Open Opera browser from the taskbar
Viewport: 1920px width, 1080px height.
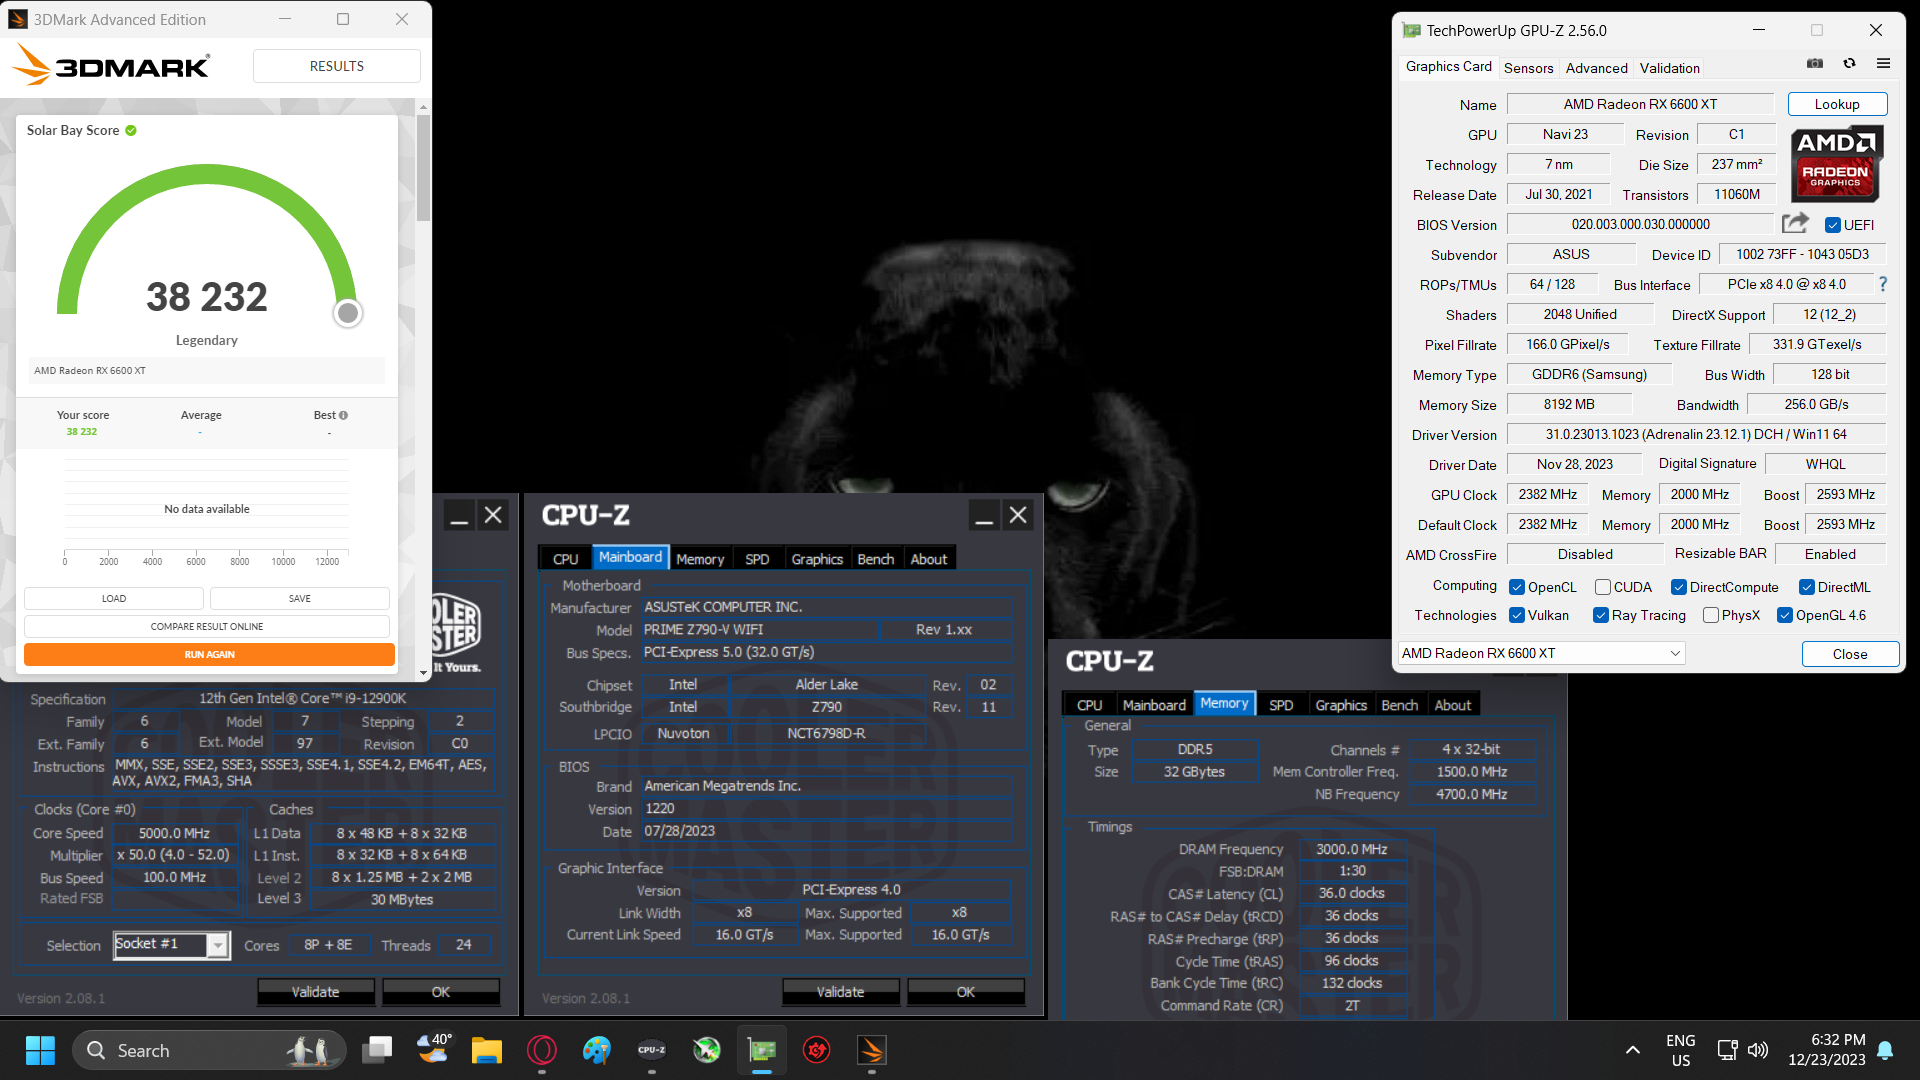pyautogui.click(x=542, y=1050)
